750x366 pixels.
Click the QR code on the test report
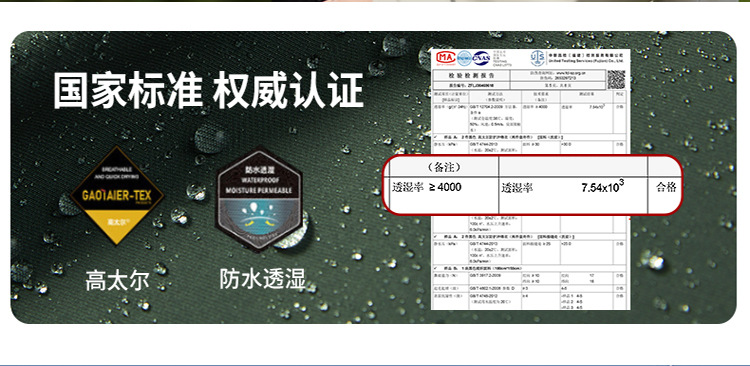[616, 79]
